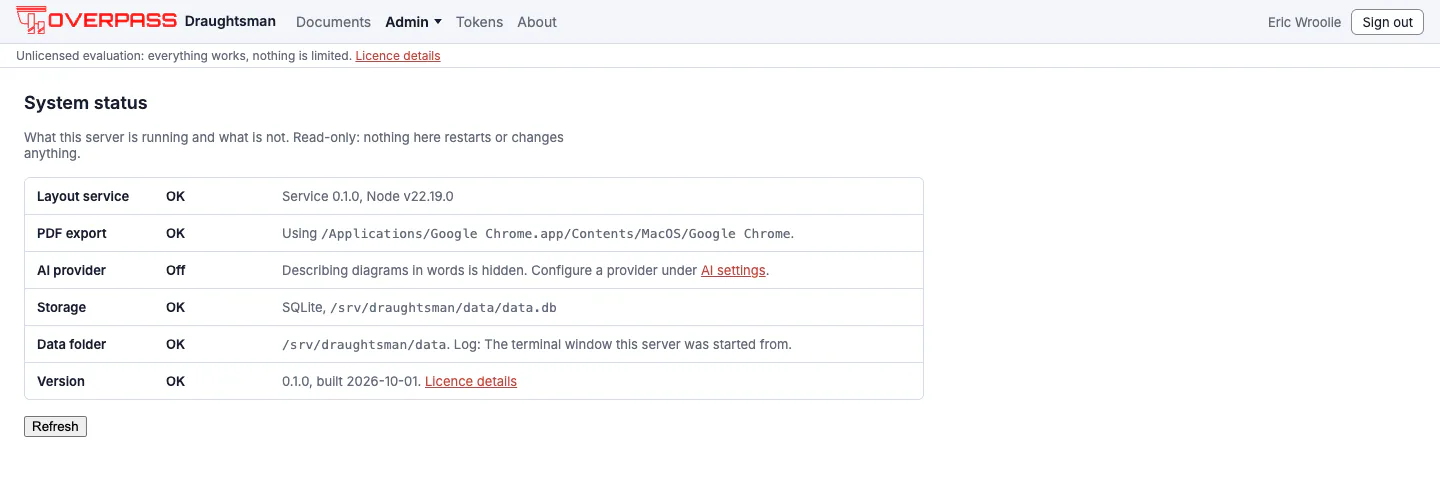The width and height of the screenshot is (1440, 492).
Task: Select the Data folder row label
Action: 72,344
